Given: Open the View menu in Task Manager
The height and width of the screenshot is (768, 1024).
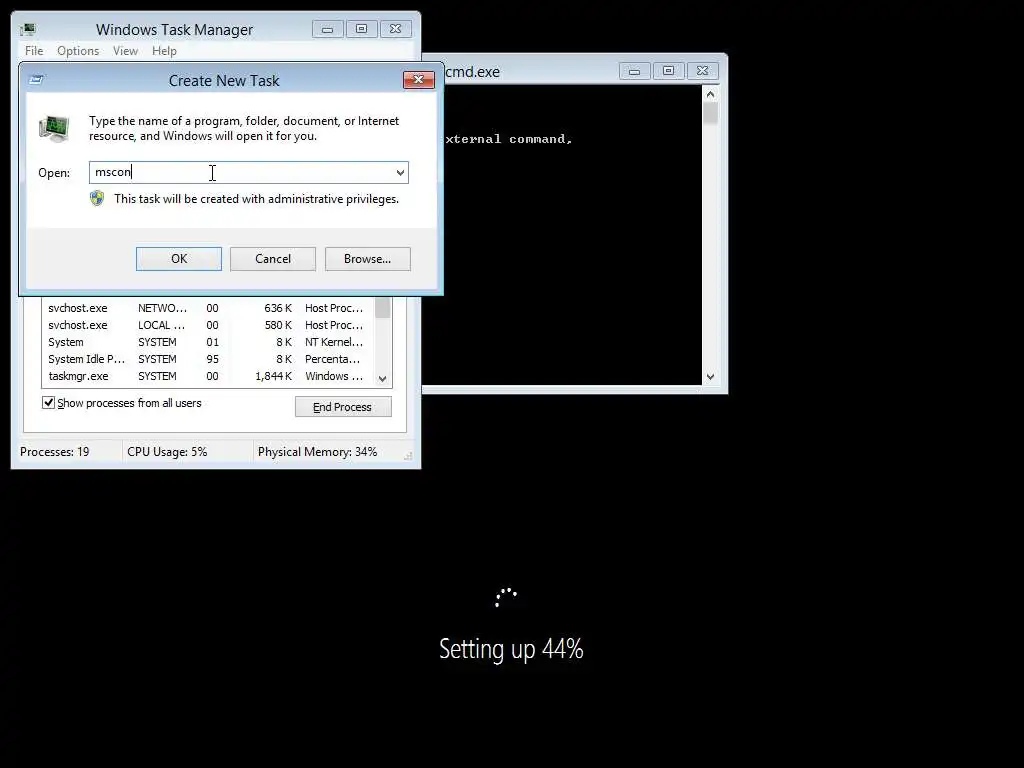Looking at the screenshot, I should (125, 51).
